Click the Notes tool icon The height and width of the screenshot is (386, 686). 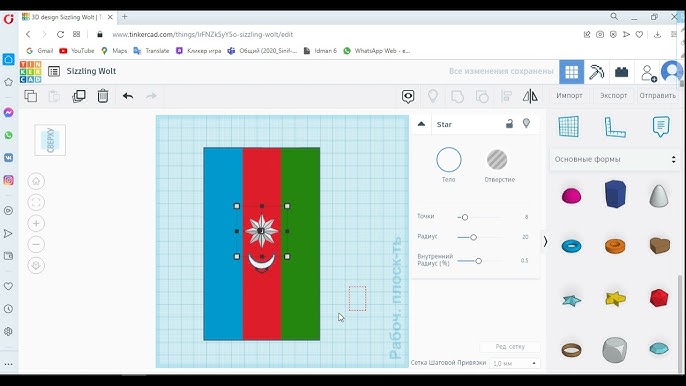pyautogui.click(x=661, y=127)
